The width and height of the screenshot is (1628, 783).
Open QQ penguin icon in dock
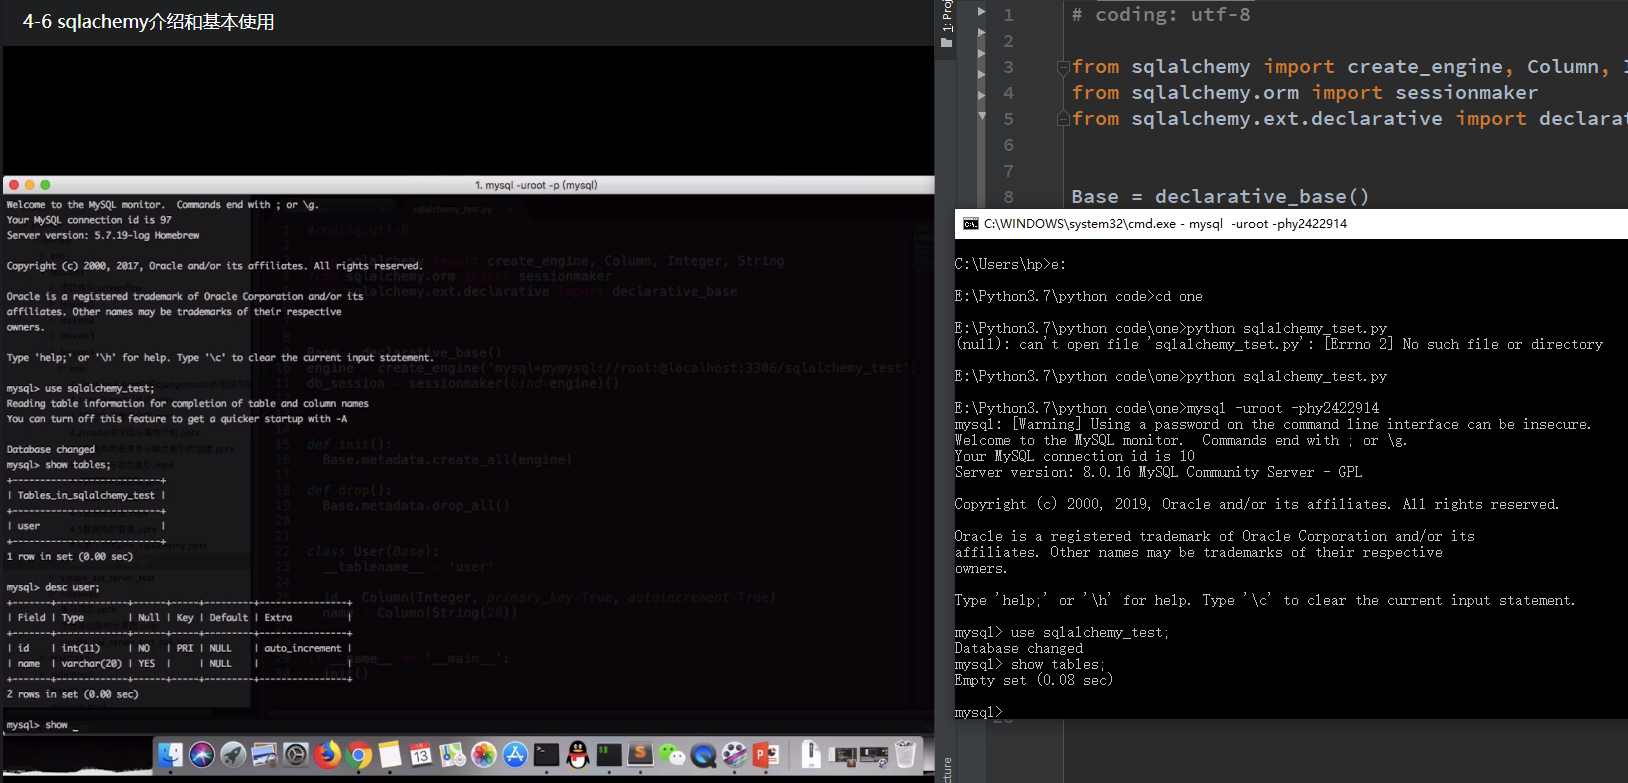[578, 754]
